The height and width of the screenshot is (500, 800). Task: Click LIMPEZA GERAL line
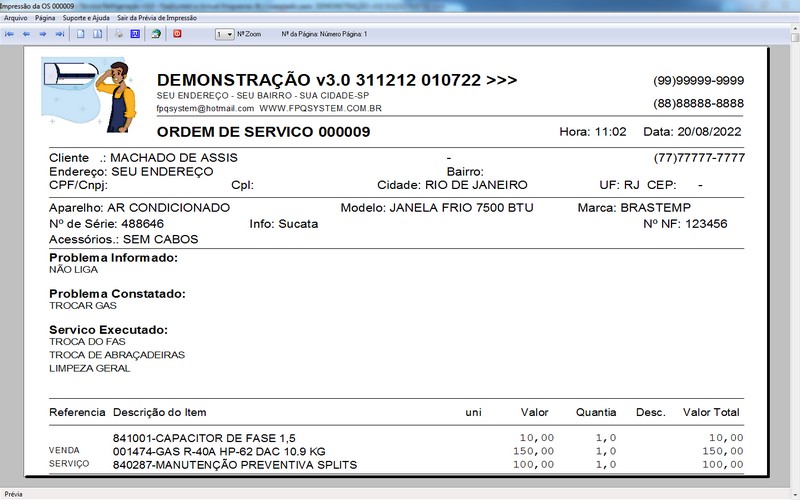click(90, 368)
